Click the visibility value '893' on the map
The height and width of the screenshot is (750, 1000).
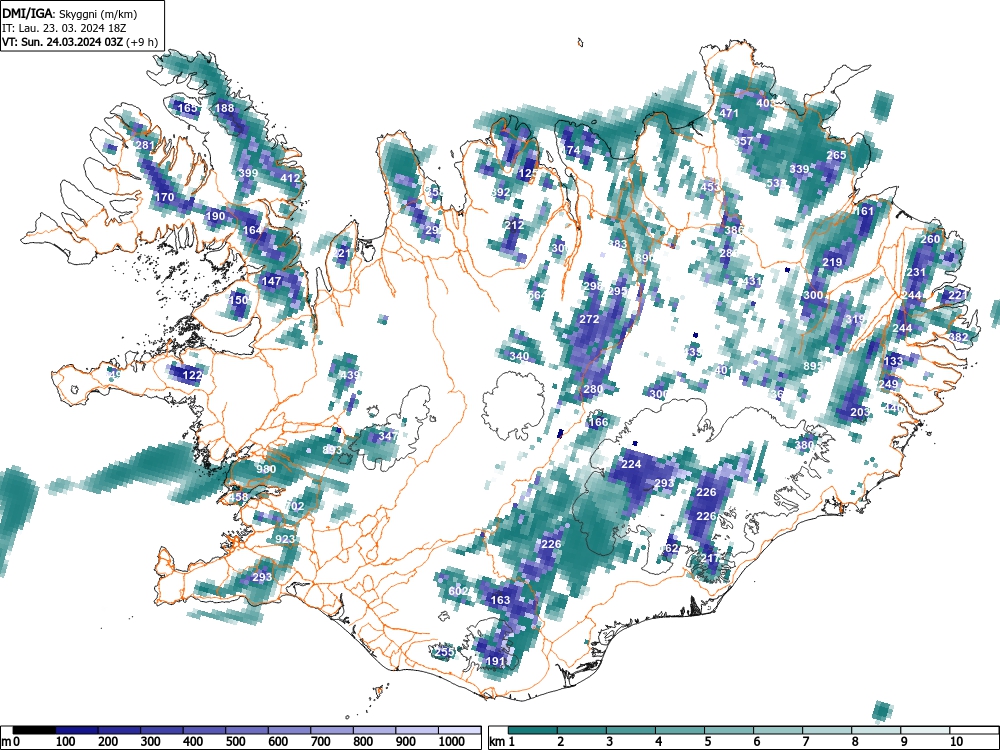point(332,450)
